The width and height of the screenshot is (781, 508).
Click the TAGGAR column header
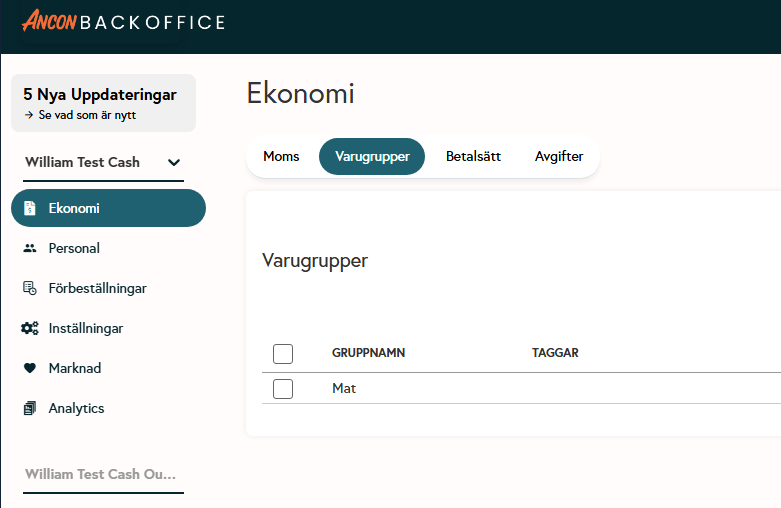coord(555,353)
